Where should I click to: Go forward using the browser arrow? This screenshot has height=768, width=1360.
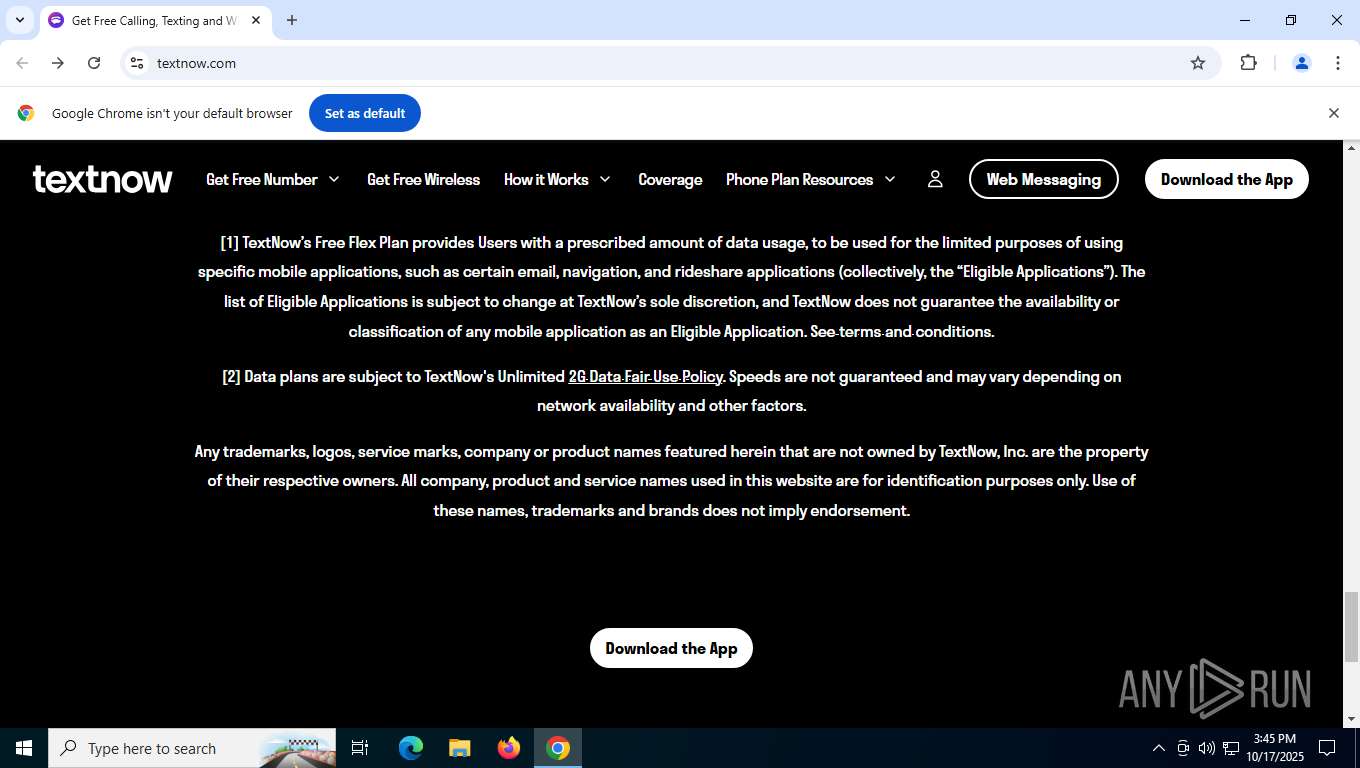pyautogui.click(x=58, y=63)
